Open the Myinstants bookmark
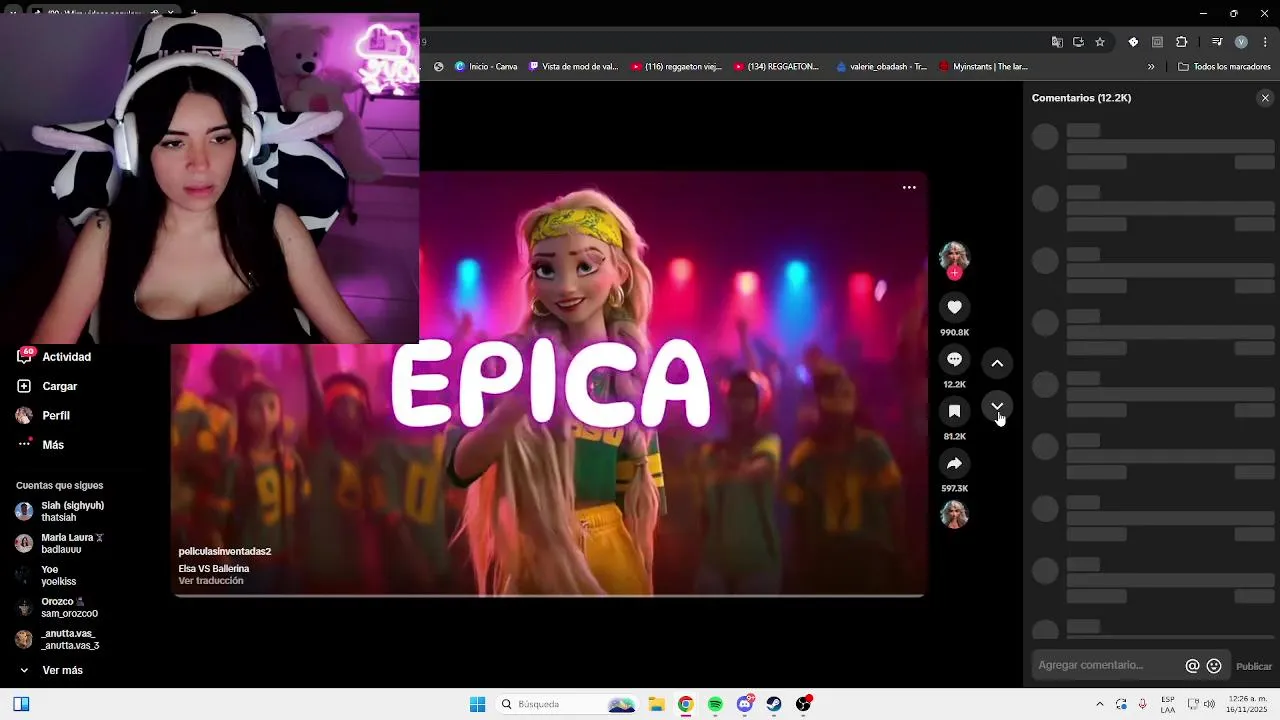 pos(983,67)
